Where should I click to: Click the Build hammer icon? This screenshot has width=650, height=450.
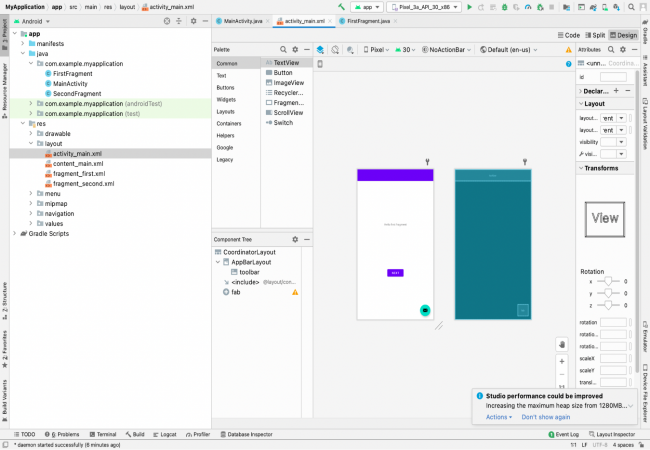(x=342, y=7)
